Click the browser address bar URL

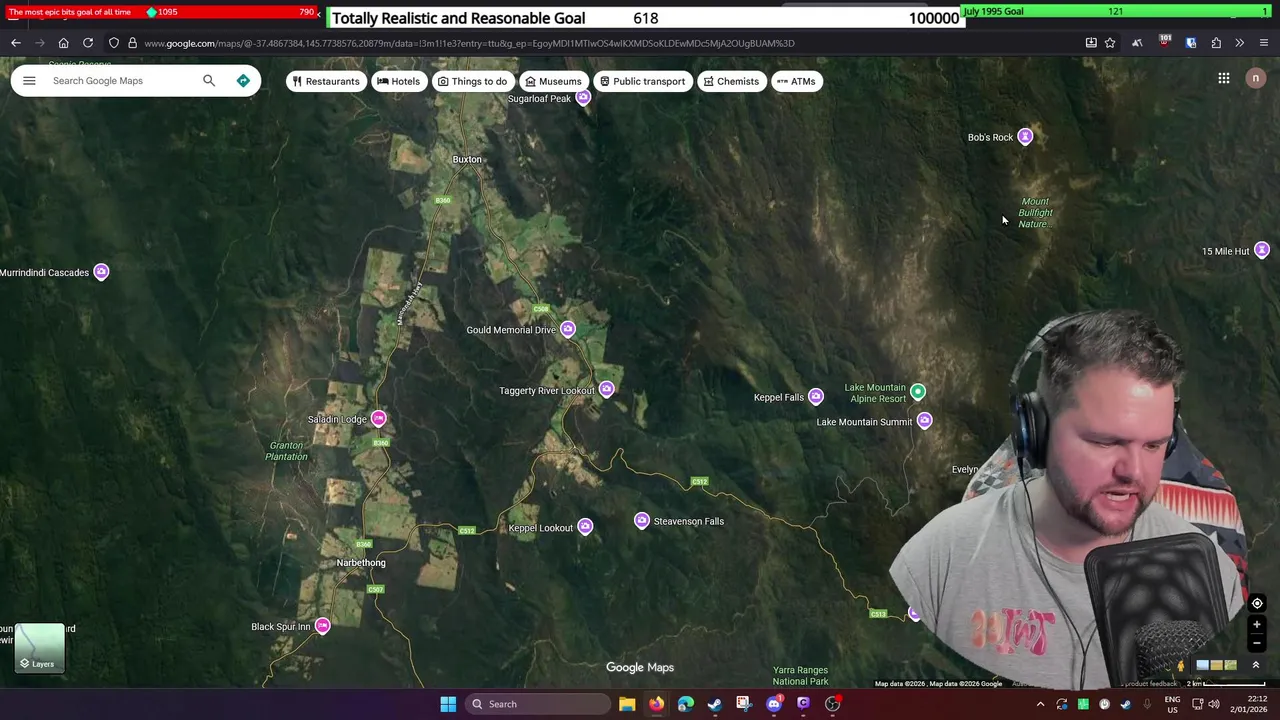tap(469, 43)
